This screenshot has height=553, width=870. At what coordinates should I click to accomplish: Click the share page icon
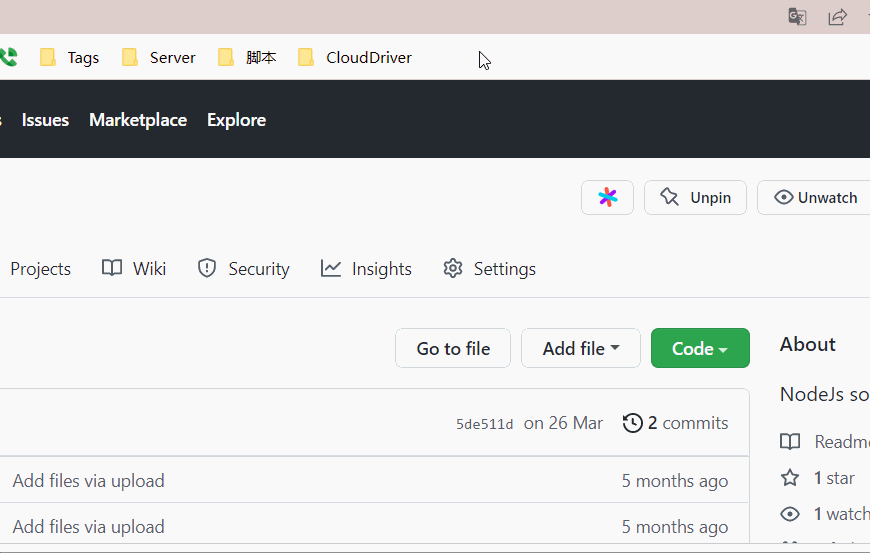point(837,17)
